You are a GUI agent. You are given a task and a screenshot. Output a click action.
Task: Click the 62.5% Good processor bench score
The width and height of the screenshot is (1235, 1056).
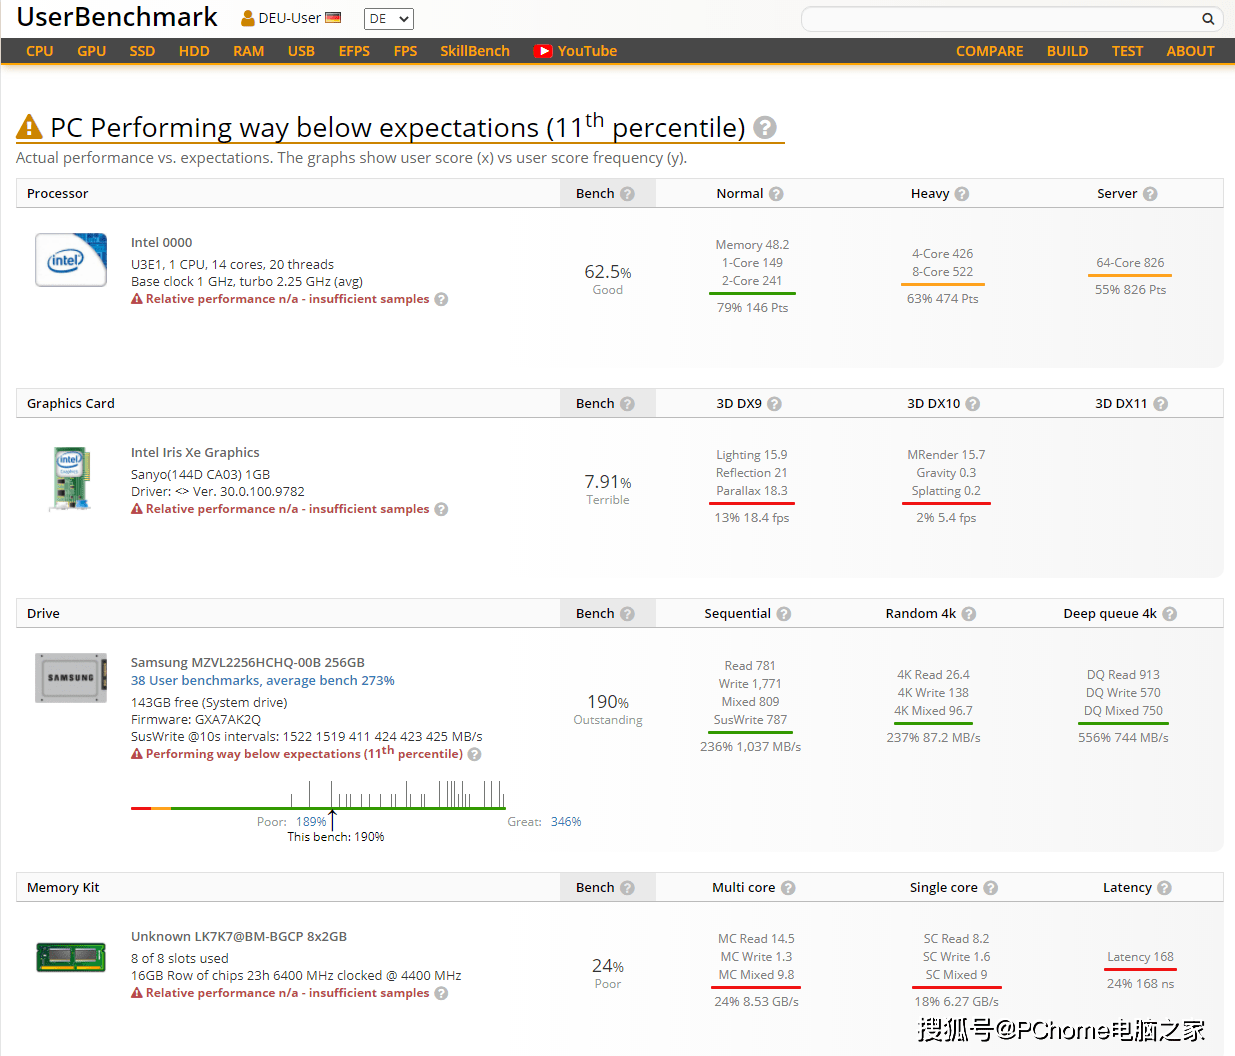click(x=608, y=279)
